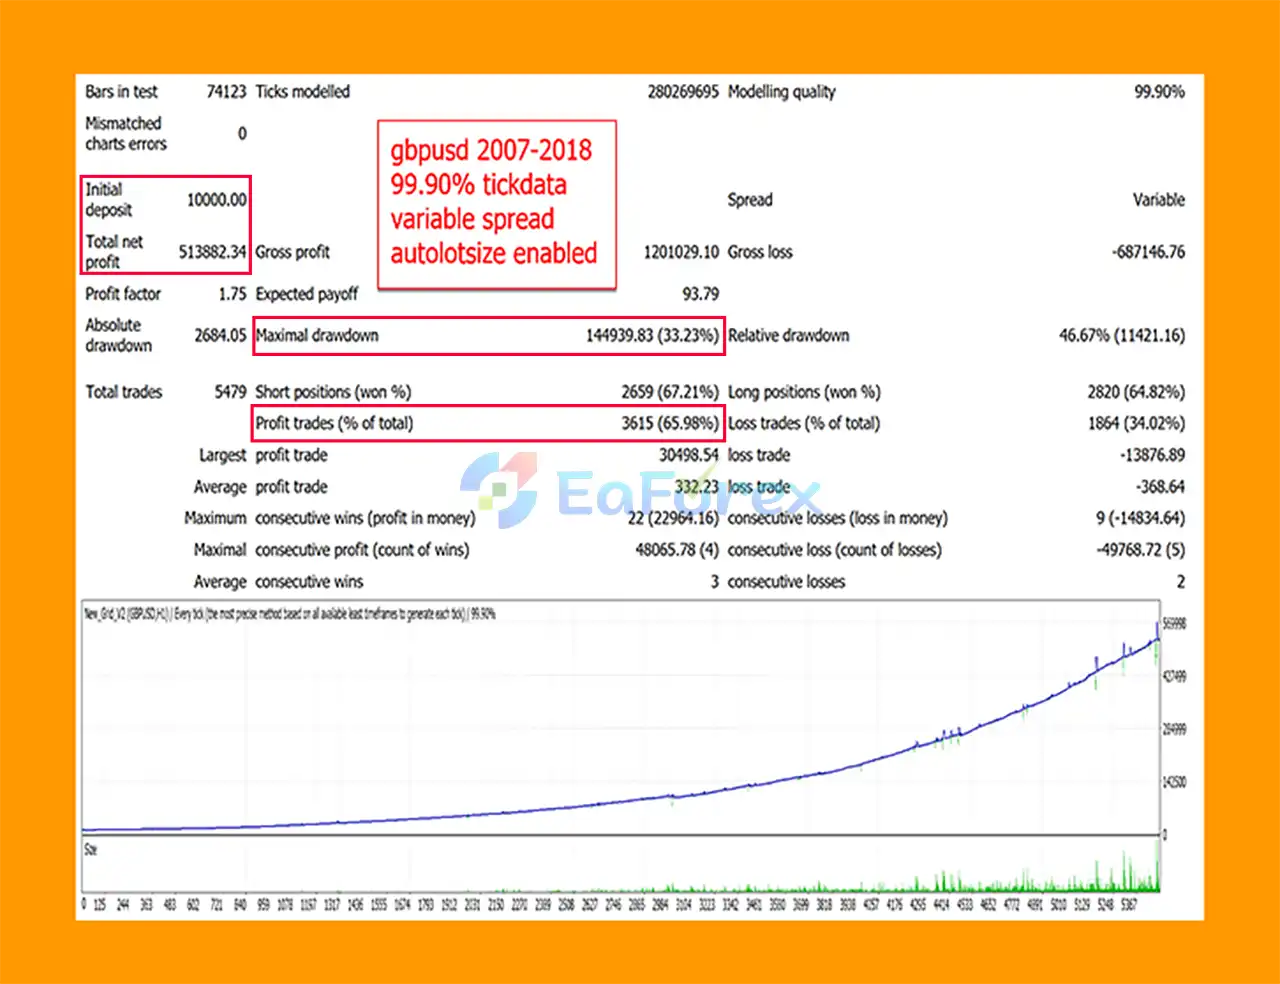This screenshot has height=984, width=1280.
Task: Click the Ticks modelled label
Action: click(x=302, y=92)
